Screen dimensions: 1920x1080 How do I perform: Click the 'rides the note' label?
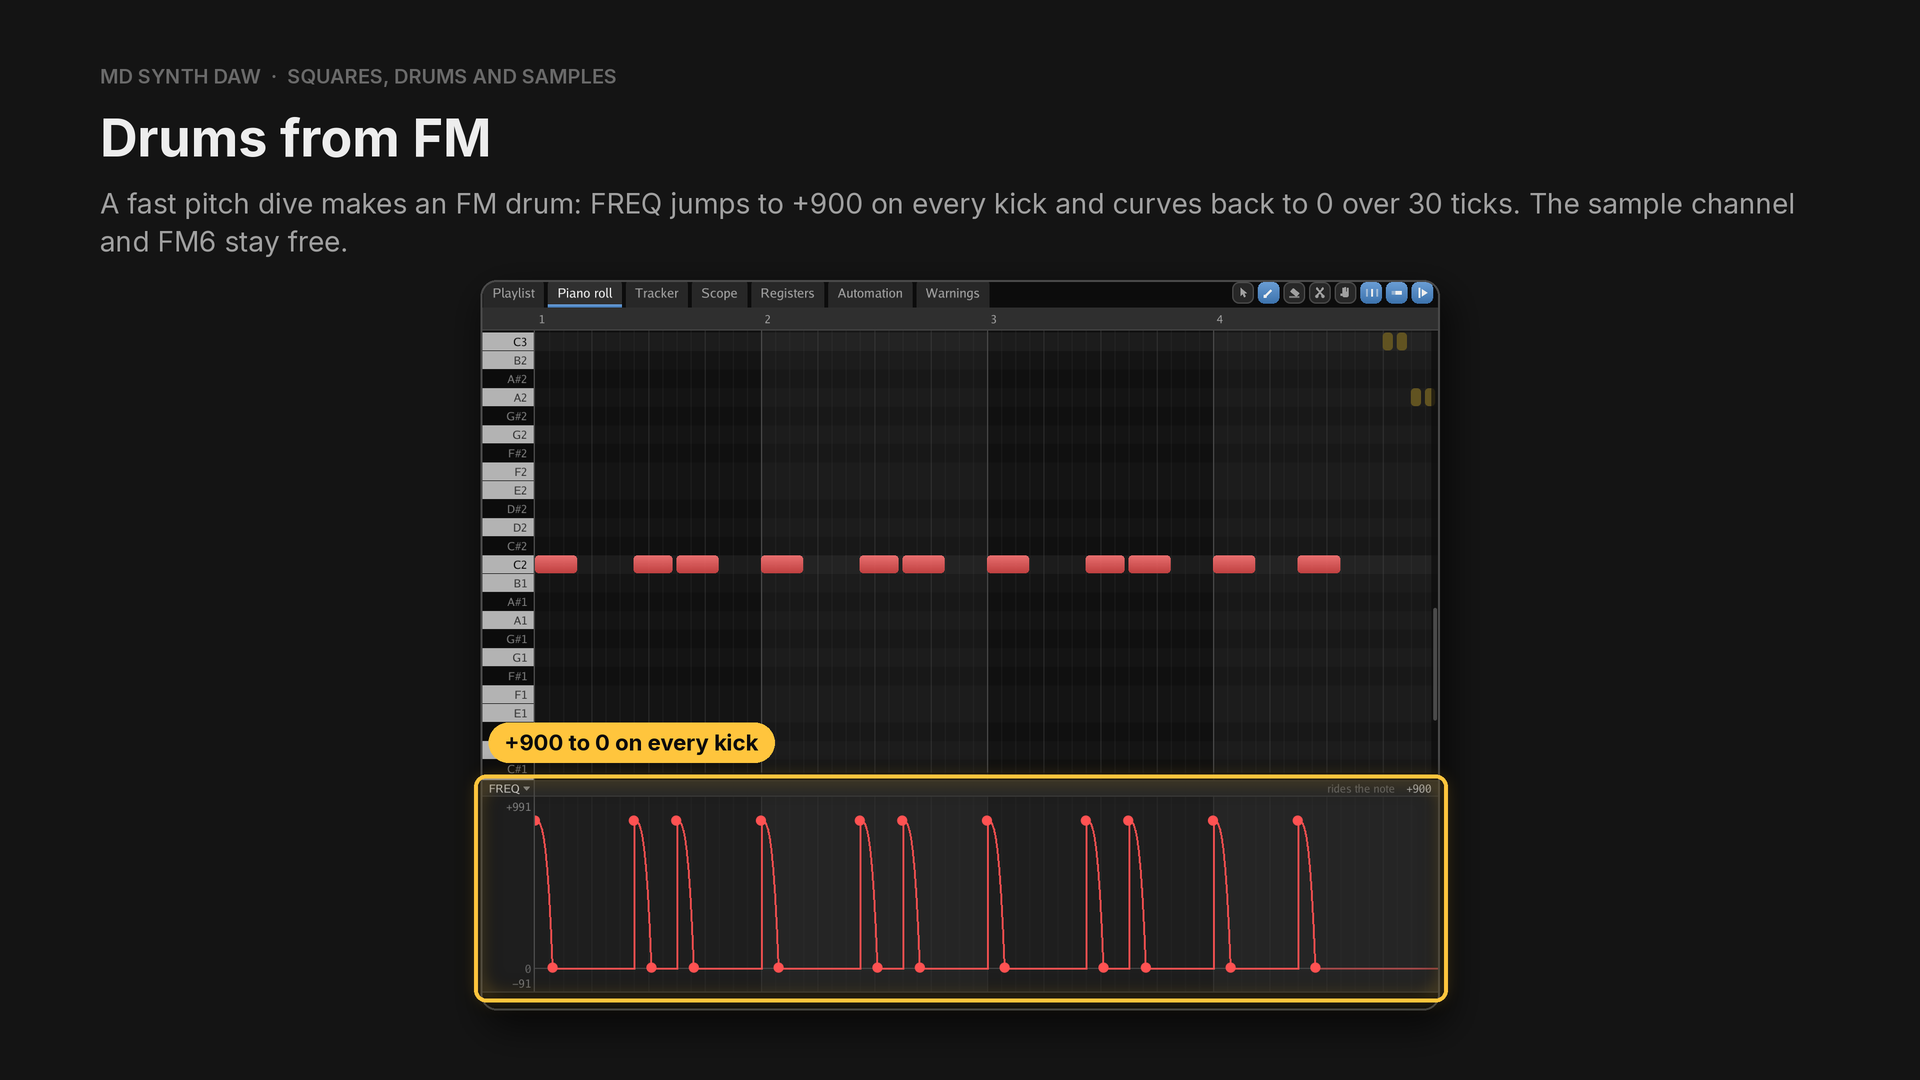click(x=1360, y=789)
